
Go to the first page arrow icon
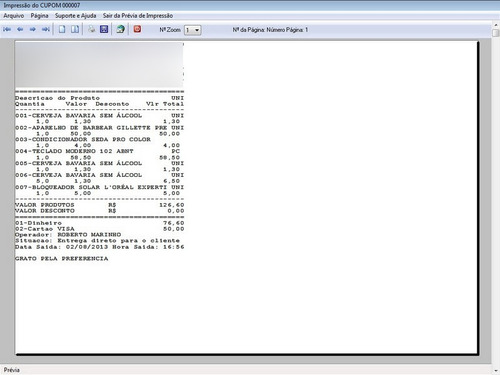(7, 30)
